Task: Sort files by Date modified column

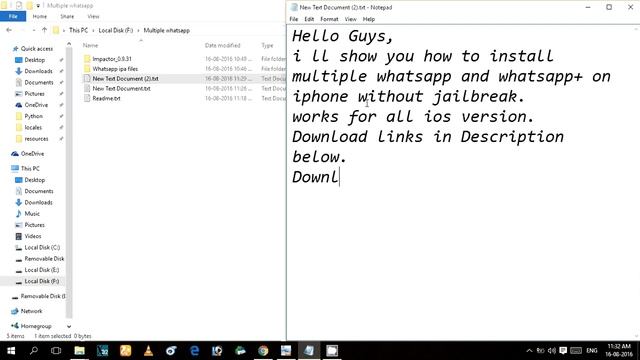Action: coord(222,45)
